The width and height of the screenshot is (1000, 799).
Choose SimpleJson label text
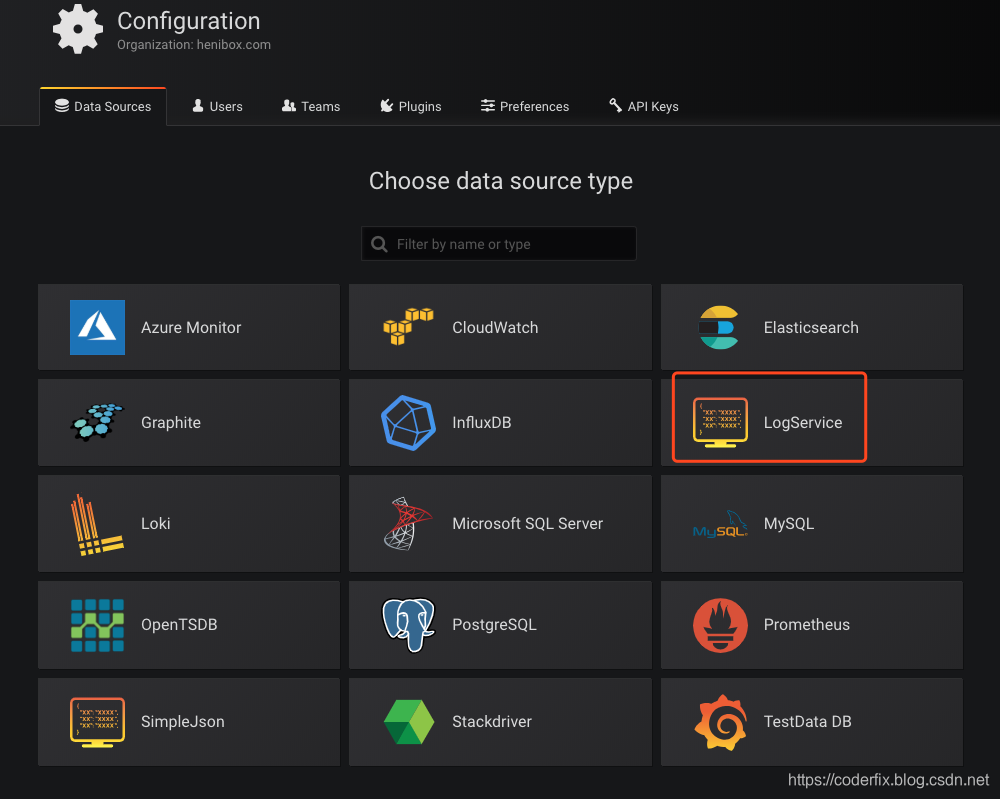182,721
